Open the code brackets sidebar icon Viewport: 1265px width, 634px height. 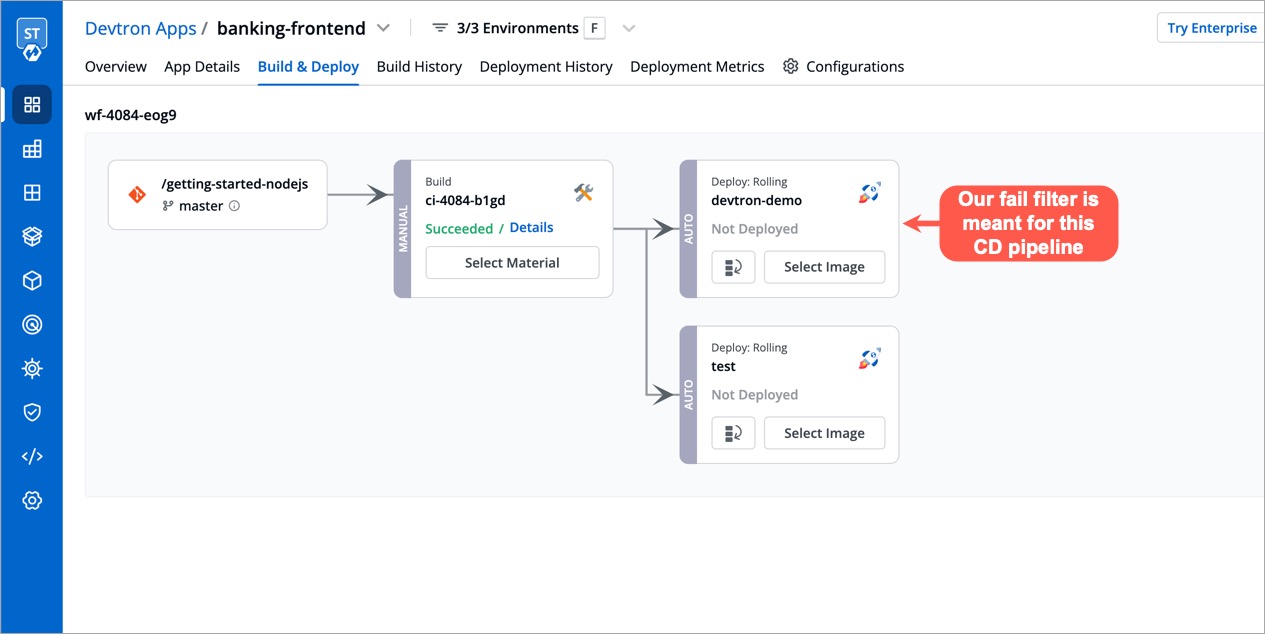pos(32,456)
